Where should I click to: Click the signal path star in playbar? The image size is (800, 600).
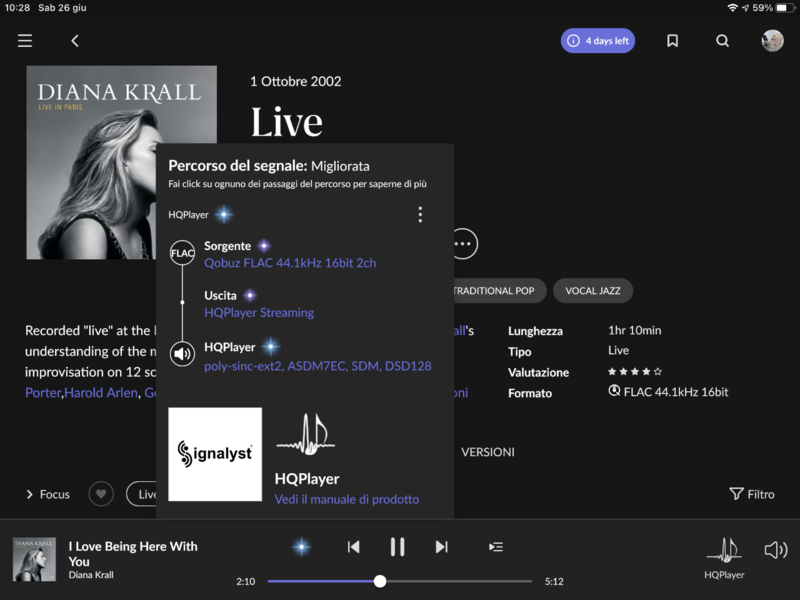tap(301, 547)
